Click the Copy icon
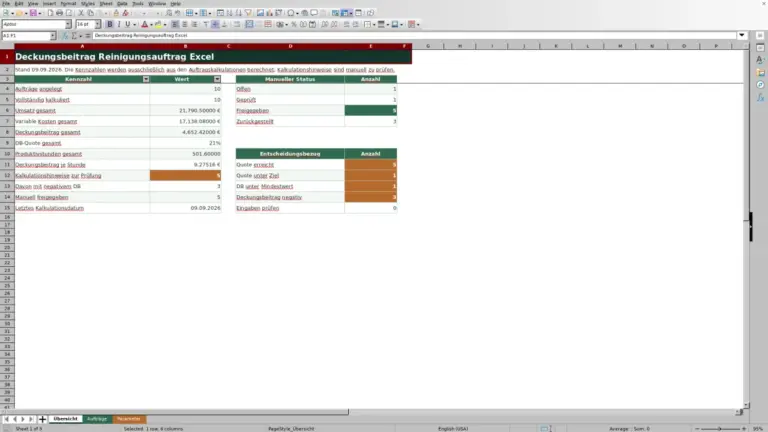Viewport: 768px width, 432px height. point(90,13)
